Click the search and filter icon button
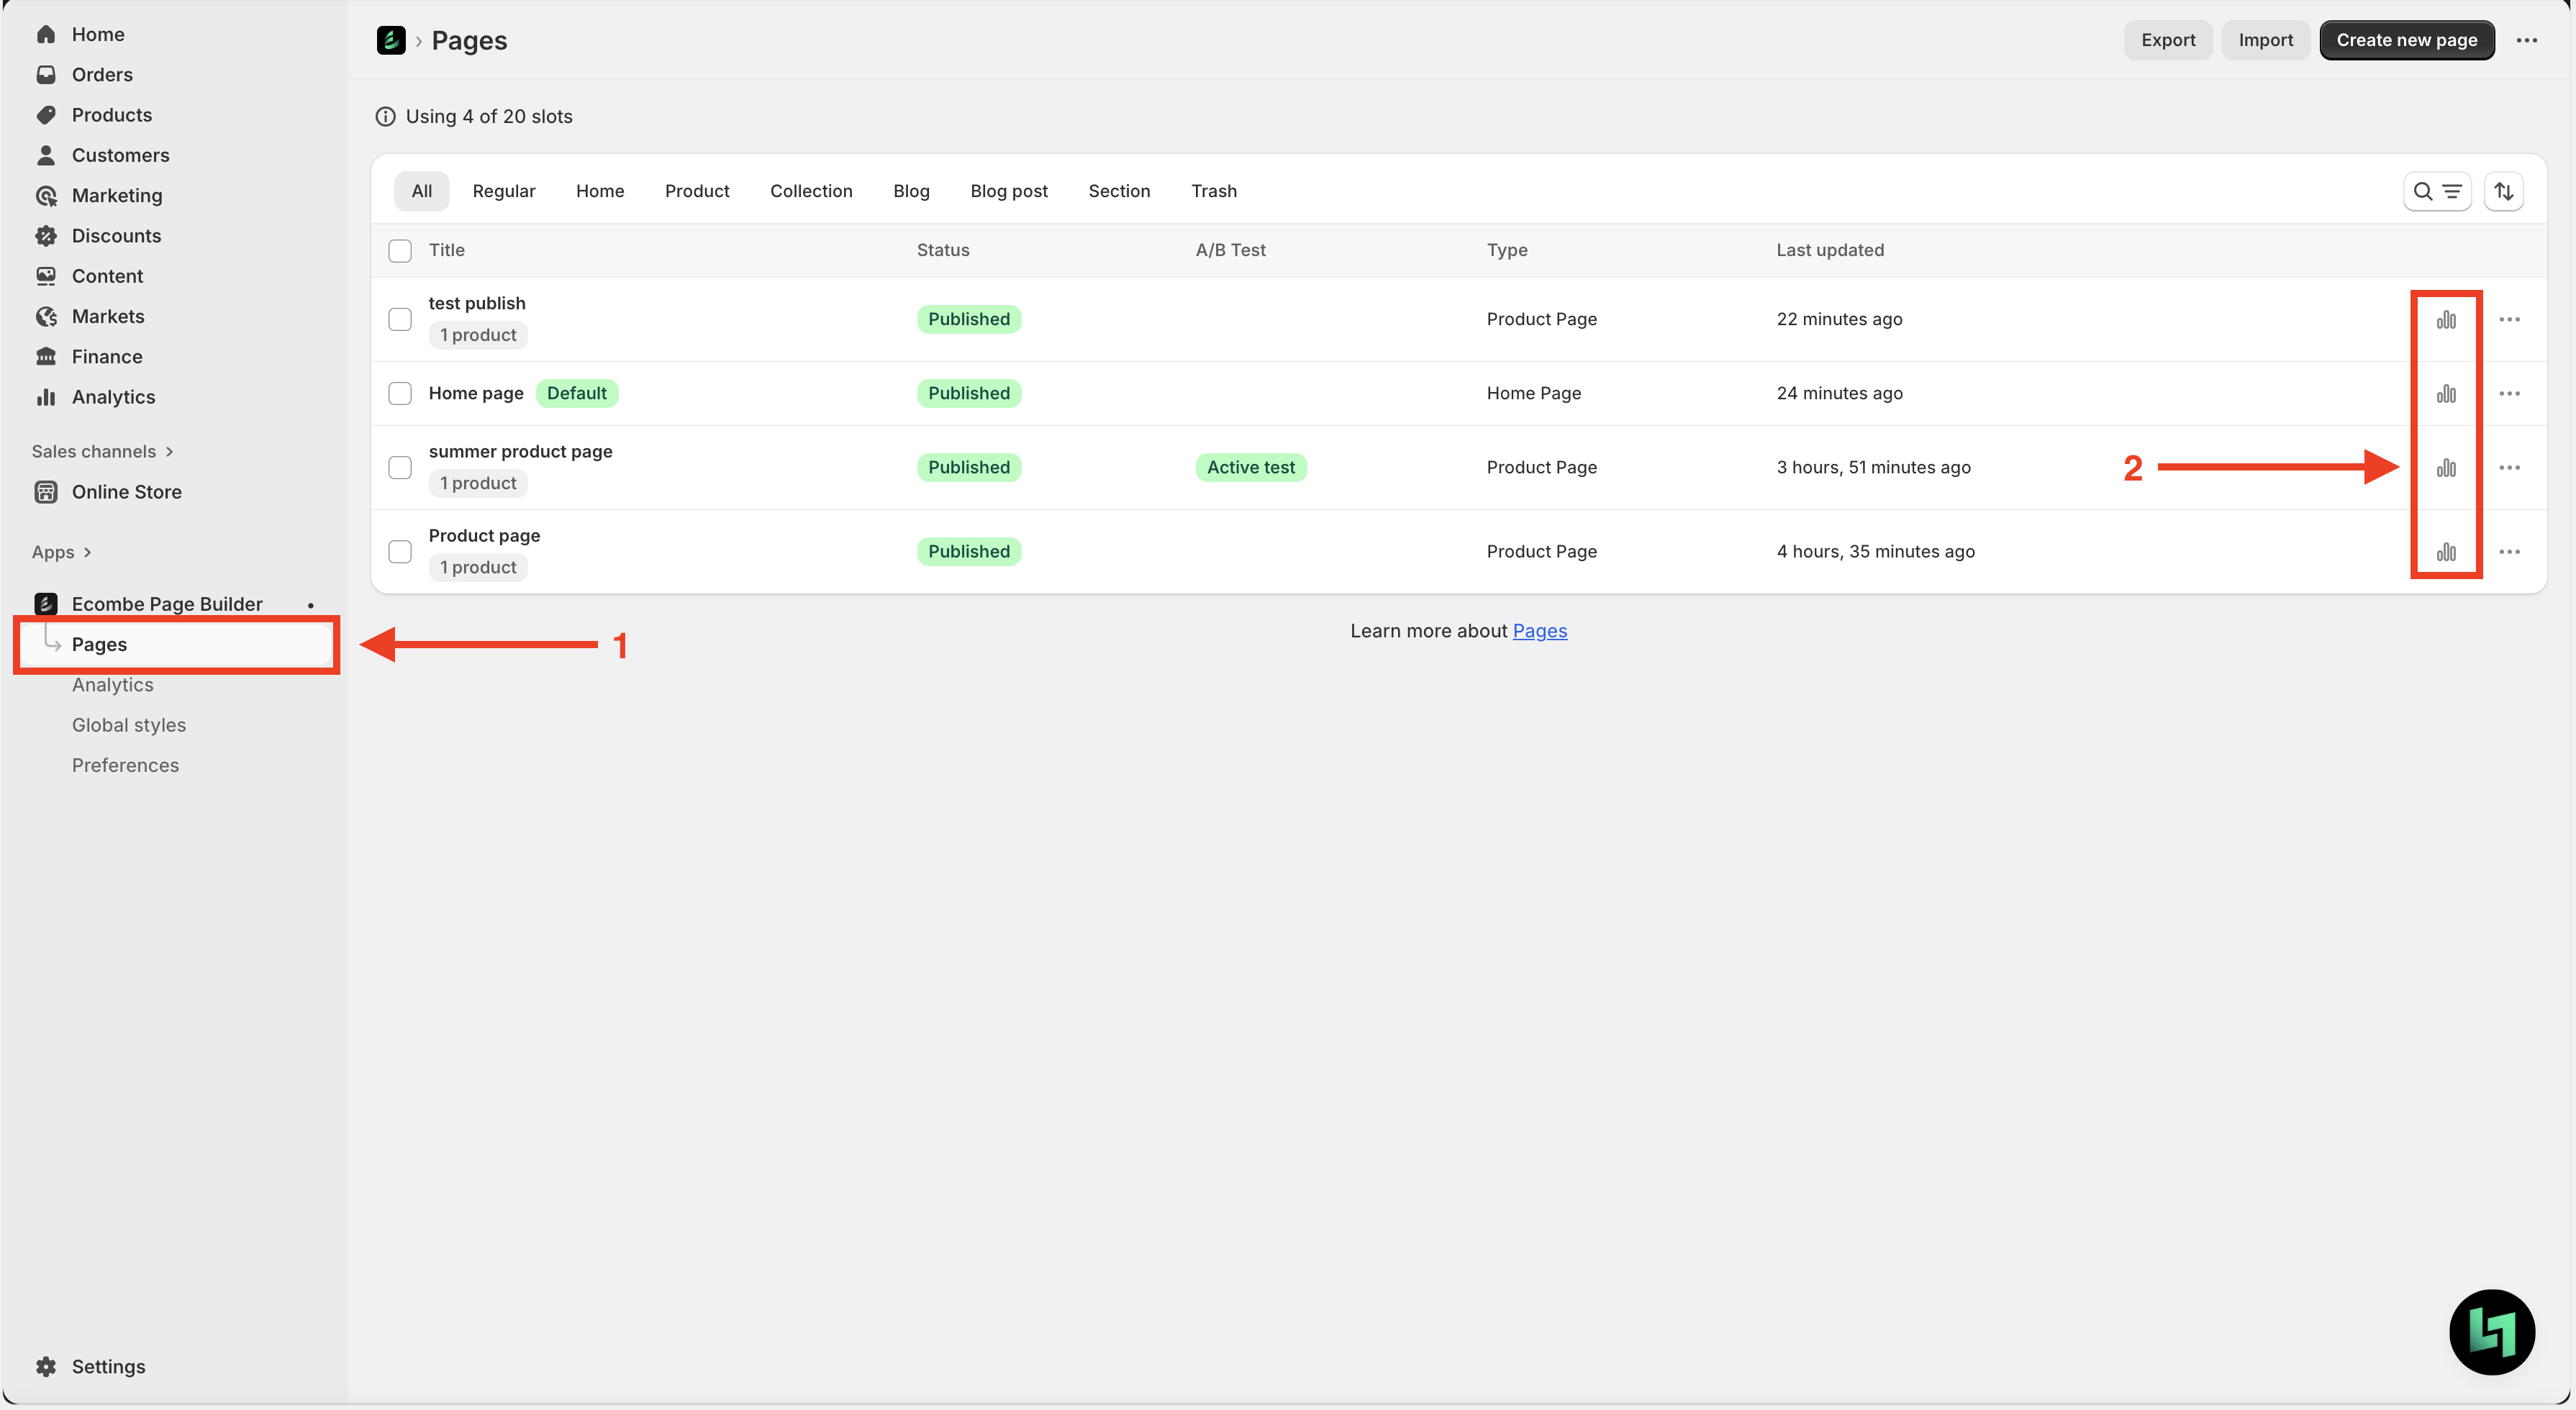This screenshot has width=2576, height=1410. (x=2436, y=191)
